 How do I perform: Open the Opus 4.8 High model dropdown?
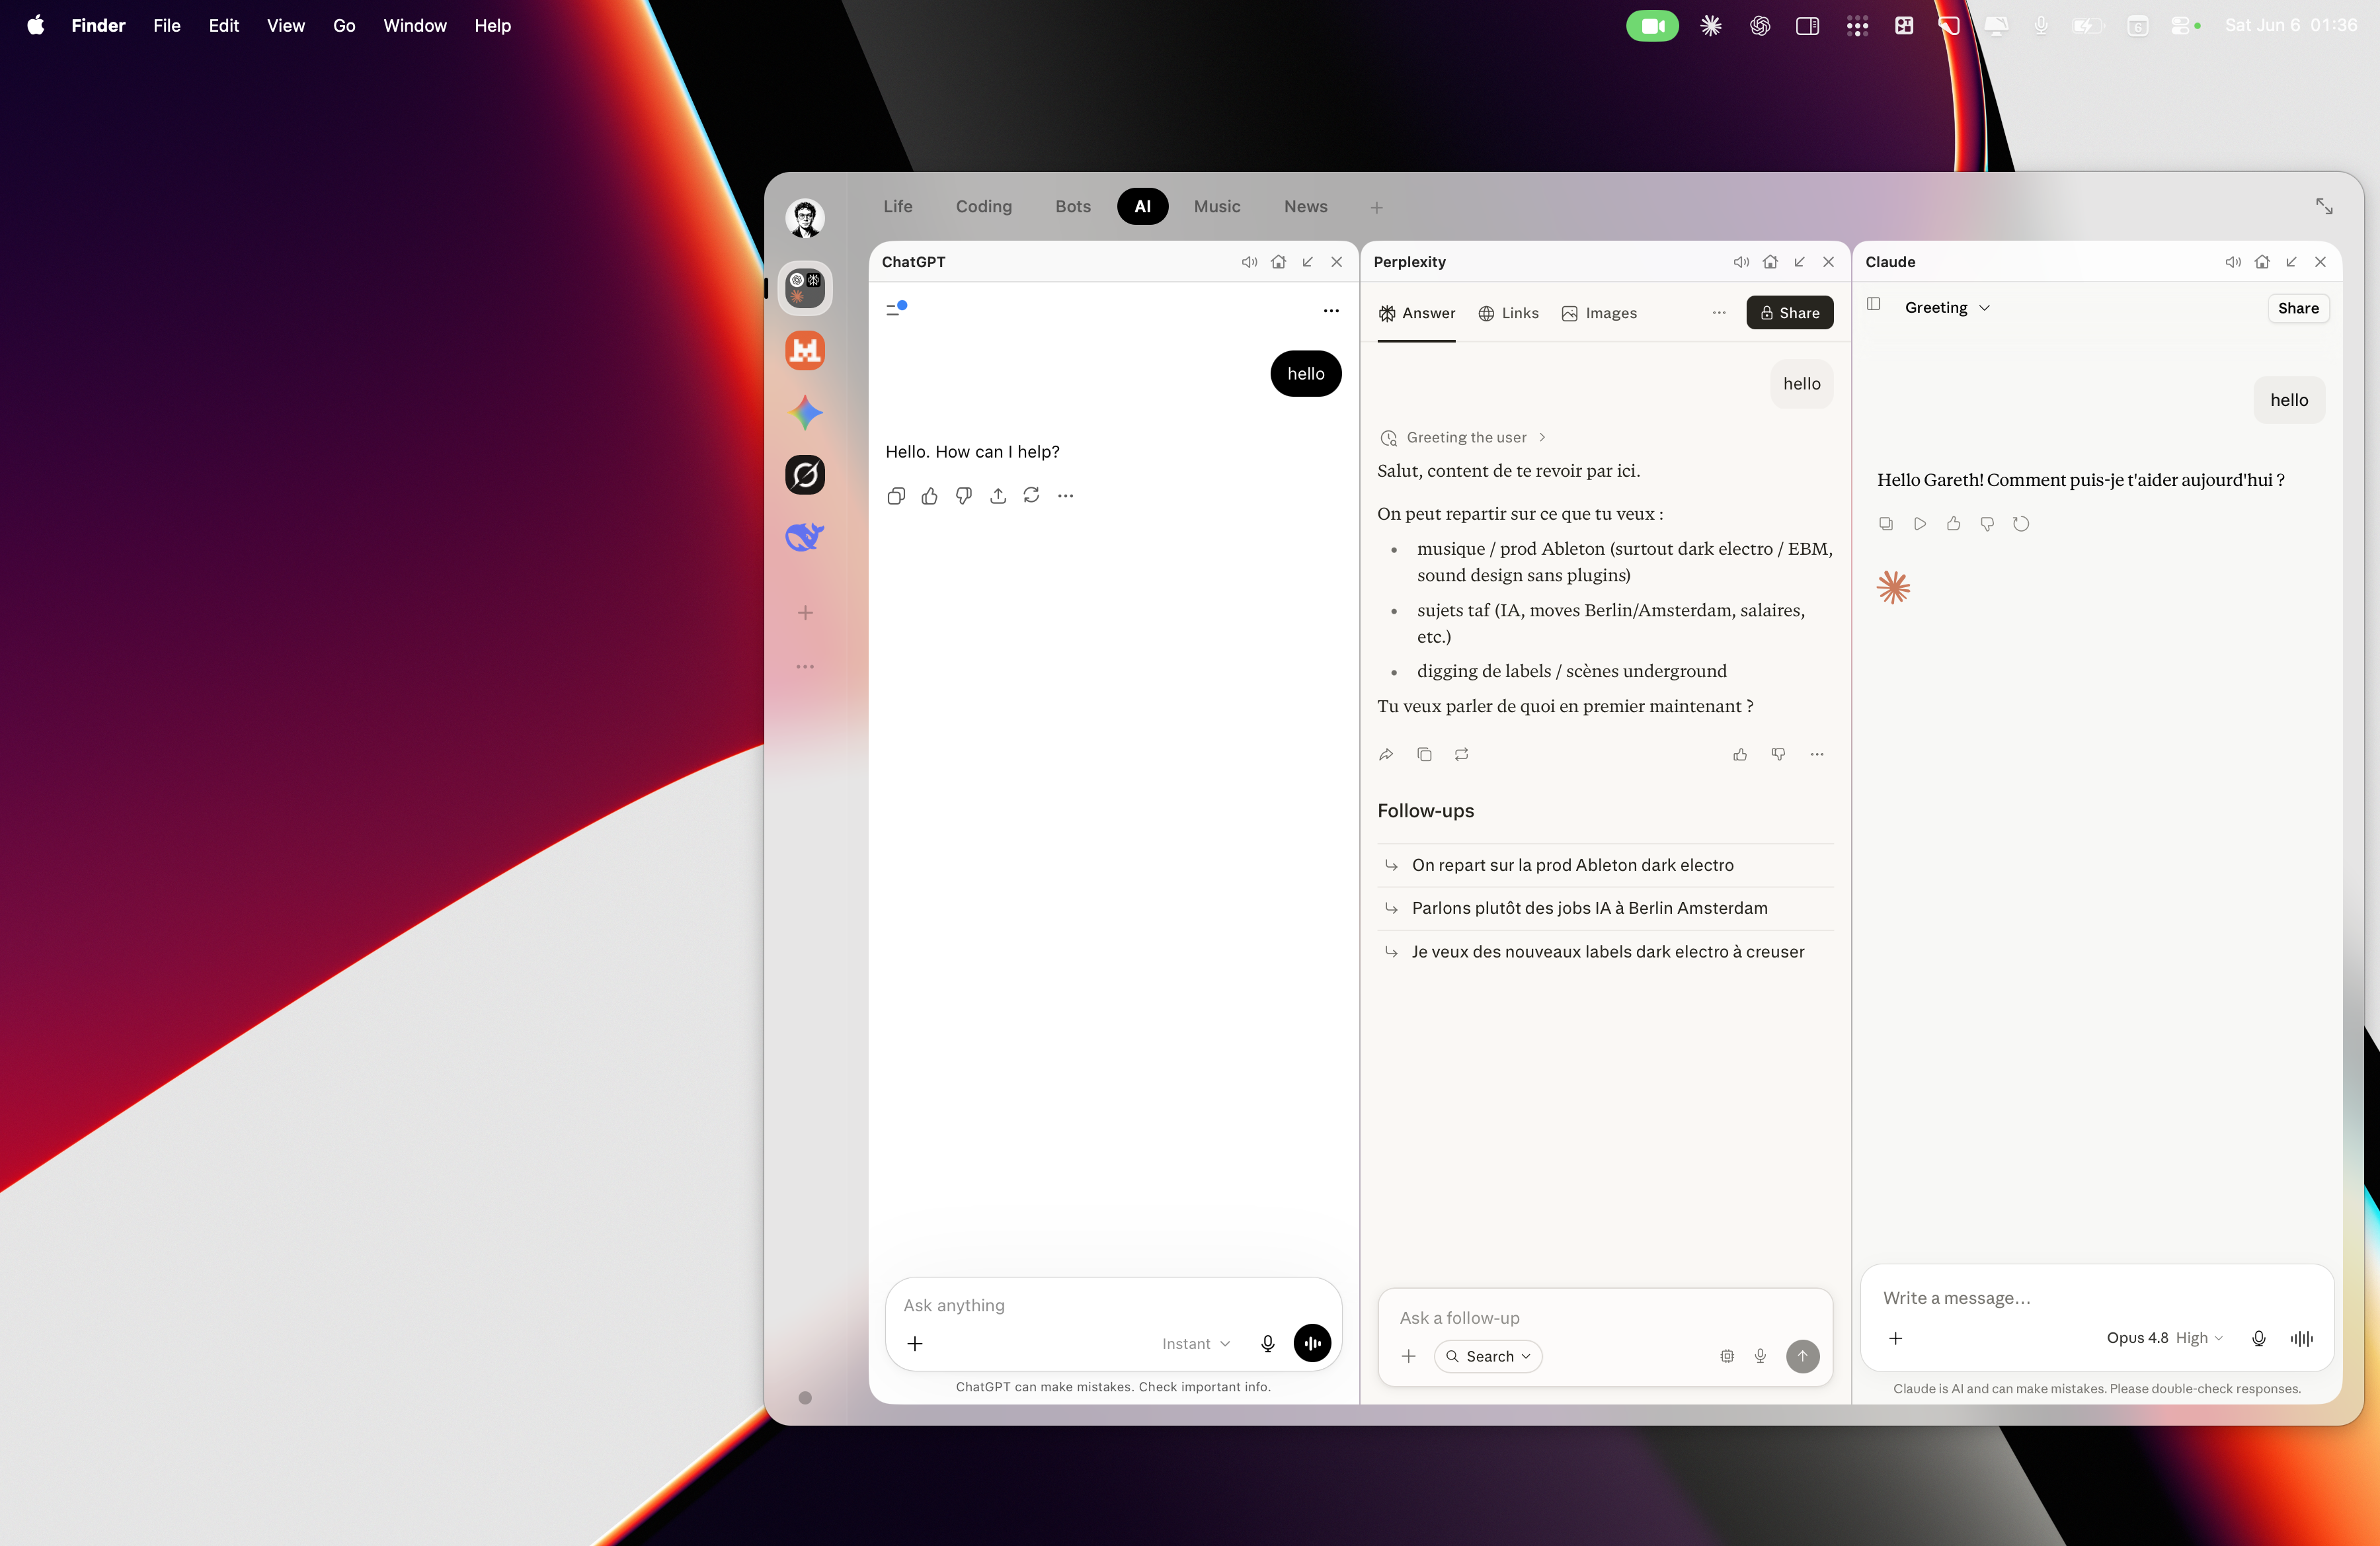(x=2165, y=1337)
